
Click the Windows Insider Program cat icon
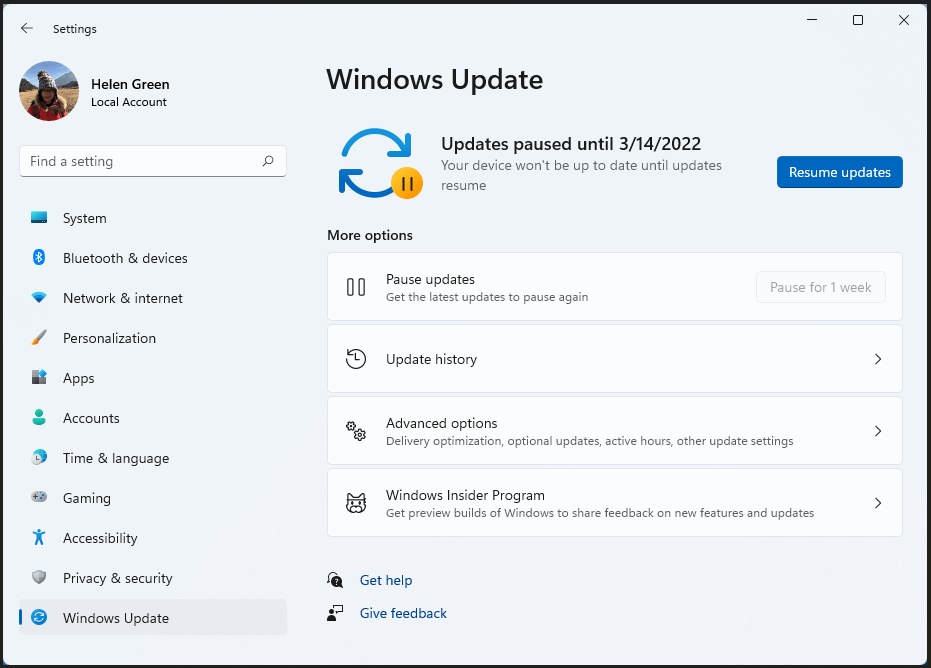[356, 503]
